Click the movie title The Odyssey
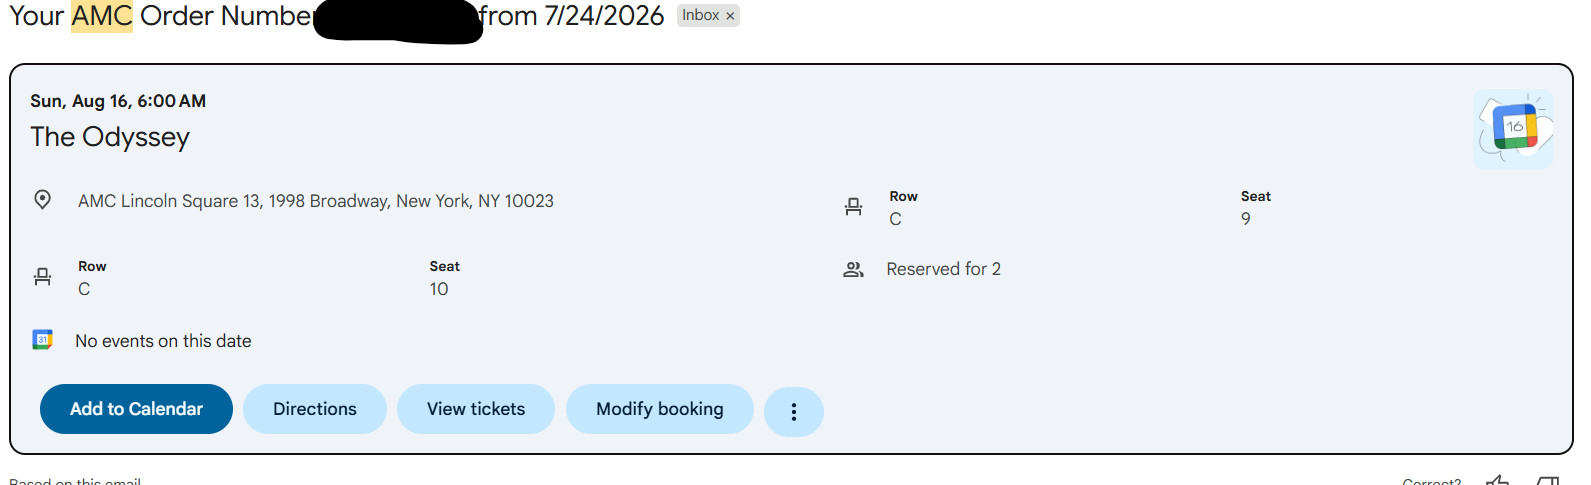1591x485 pixels. pyautogui.click(x=110, y=137)
